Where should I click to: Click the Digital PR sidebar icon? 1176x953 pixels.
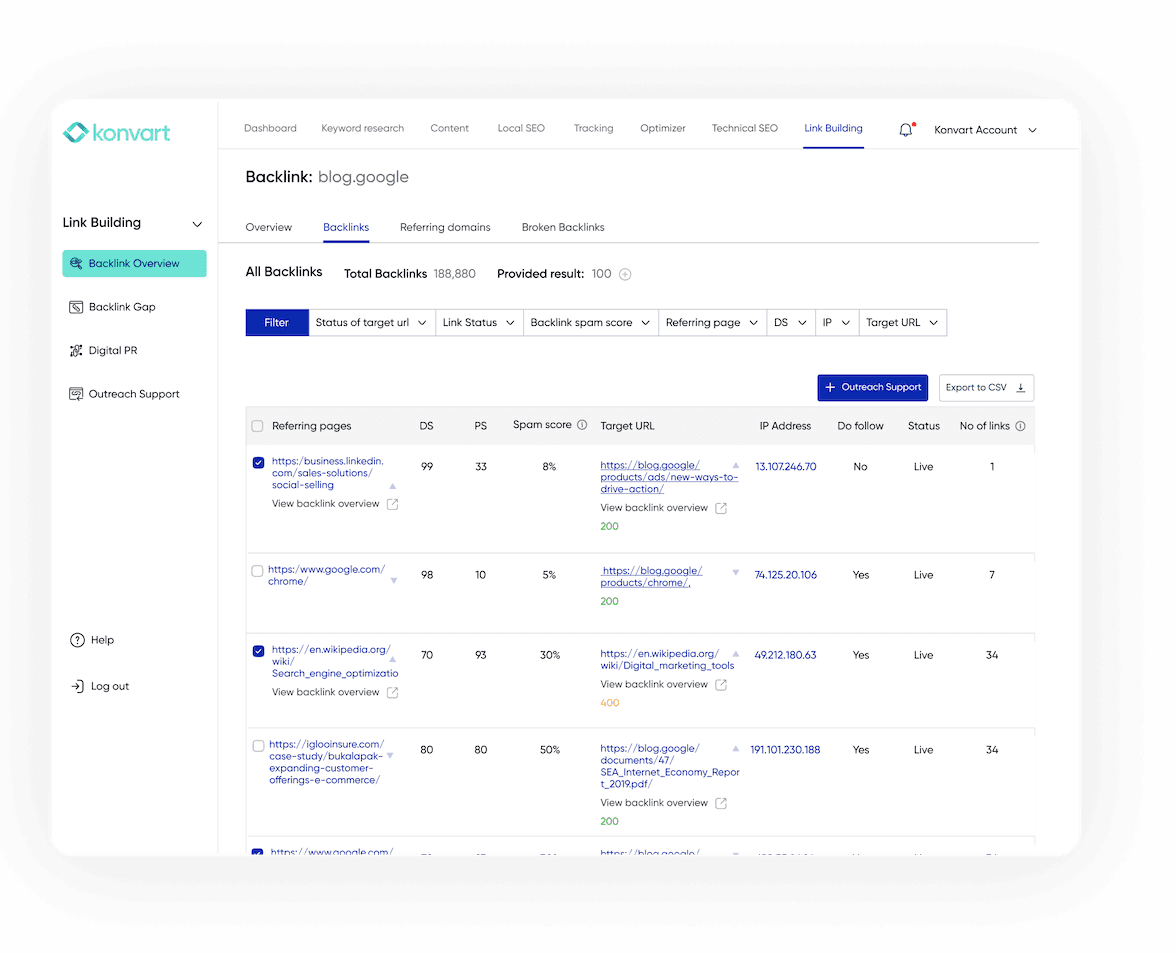[x=76, y=350]
